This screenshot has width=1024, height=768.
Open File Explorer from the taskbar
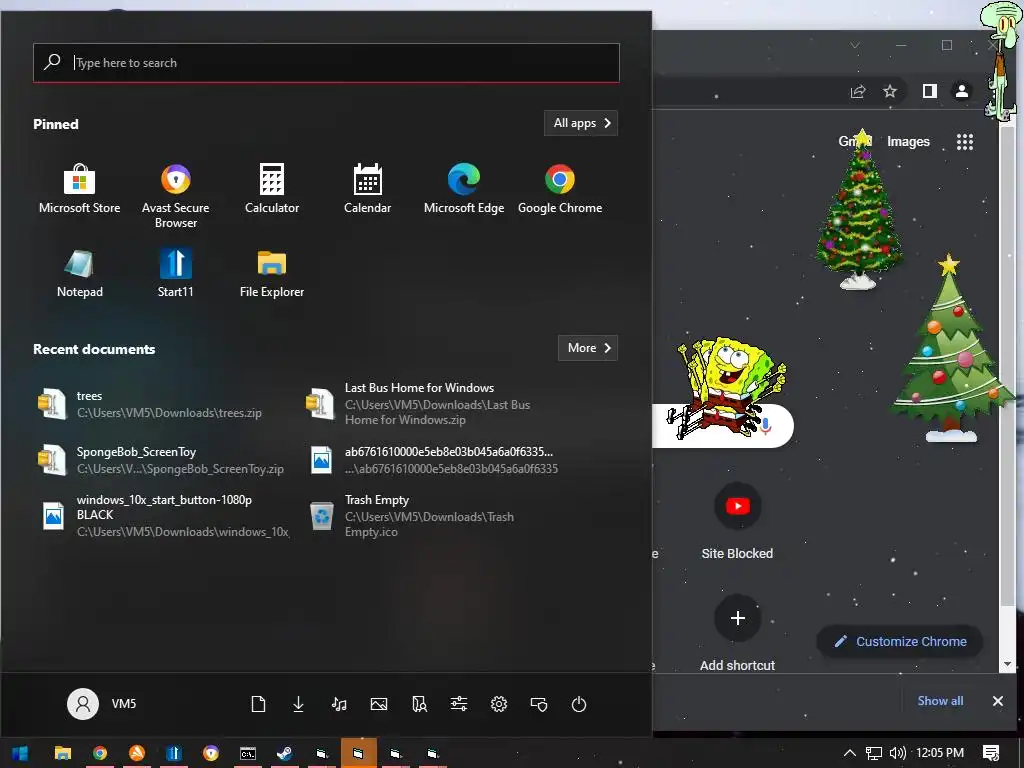coord(63,753)
